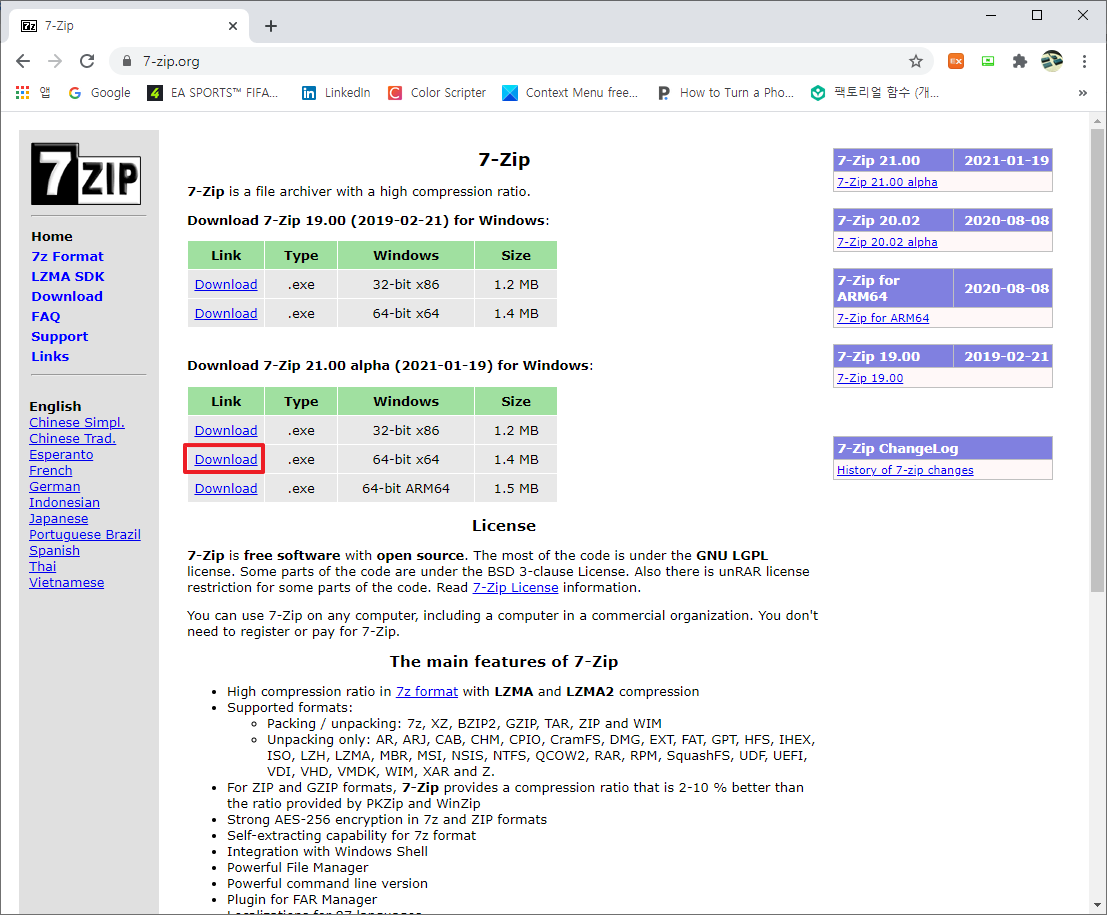The width and height of the screenshot is (1107, 915).
Task: Open History of 7-zip changes link
Action: [905, 470]
